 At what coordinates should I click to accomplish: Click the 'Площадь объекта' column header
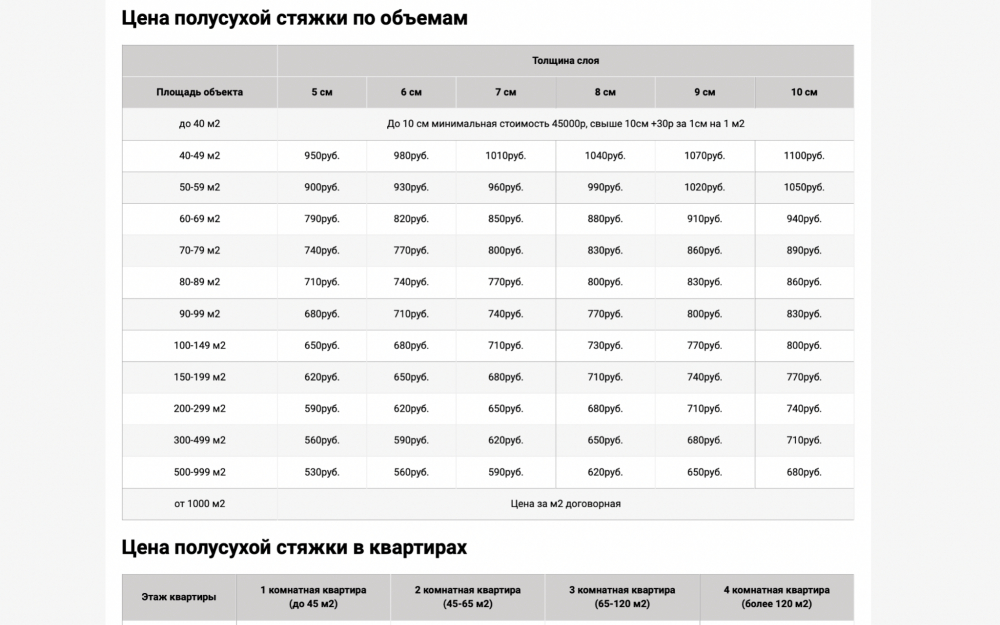(200, 92)
